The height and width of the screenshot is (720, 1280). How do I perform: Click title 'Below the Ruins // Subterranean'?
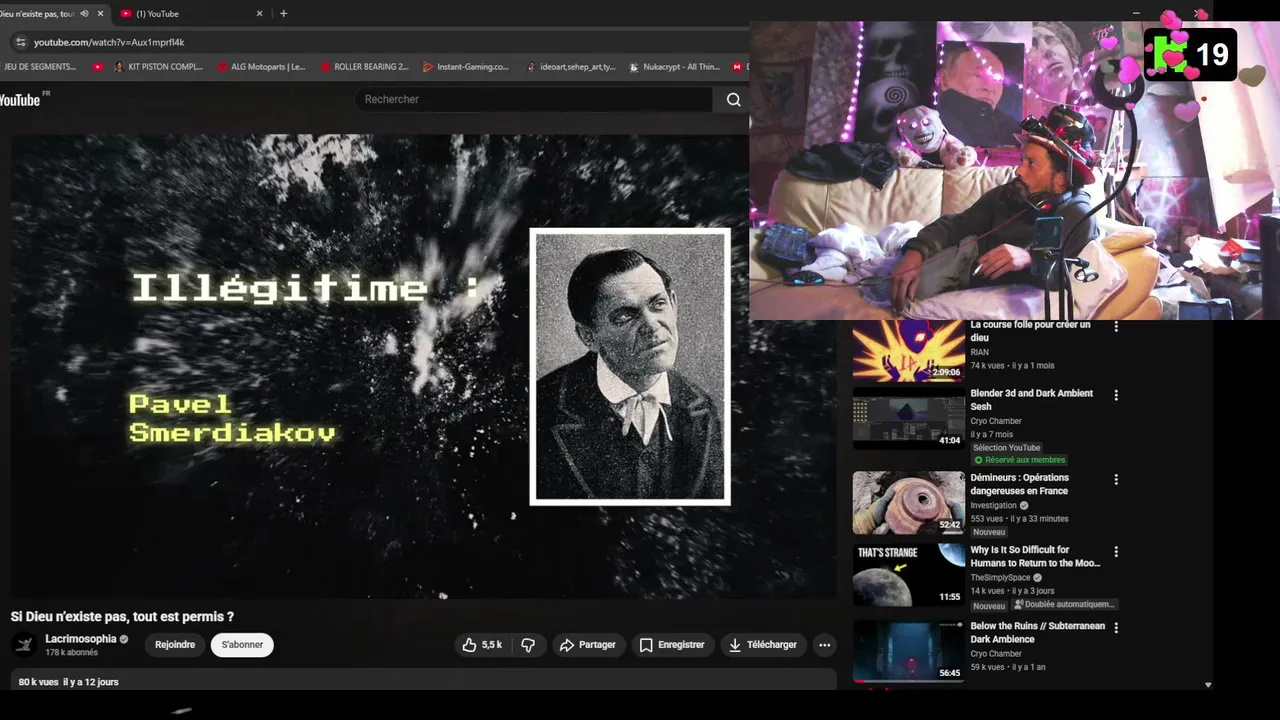point(1037,633)
